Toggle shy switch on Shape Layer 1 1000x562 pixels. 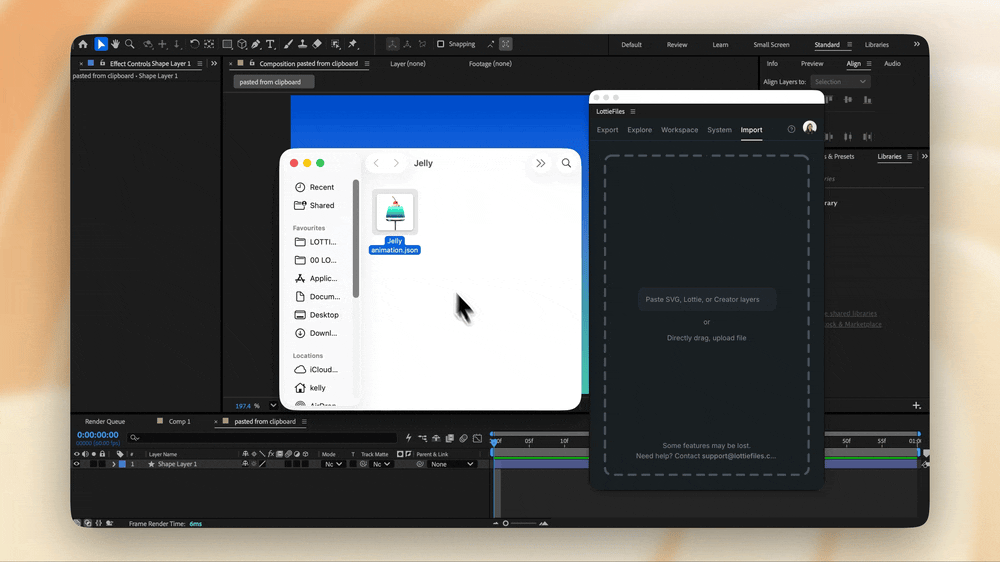(245, 464)
